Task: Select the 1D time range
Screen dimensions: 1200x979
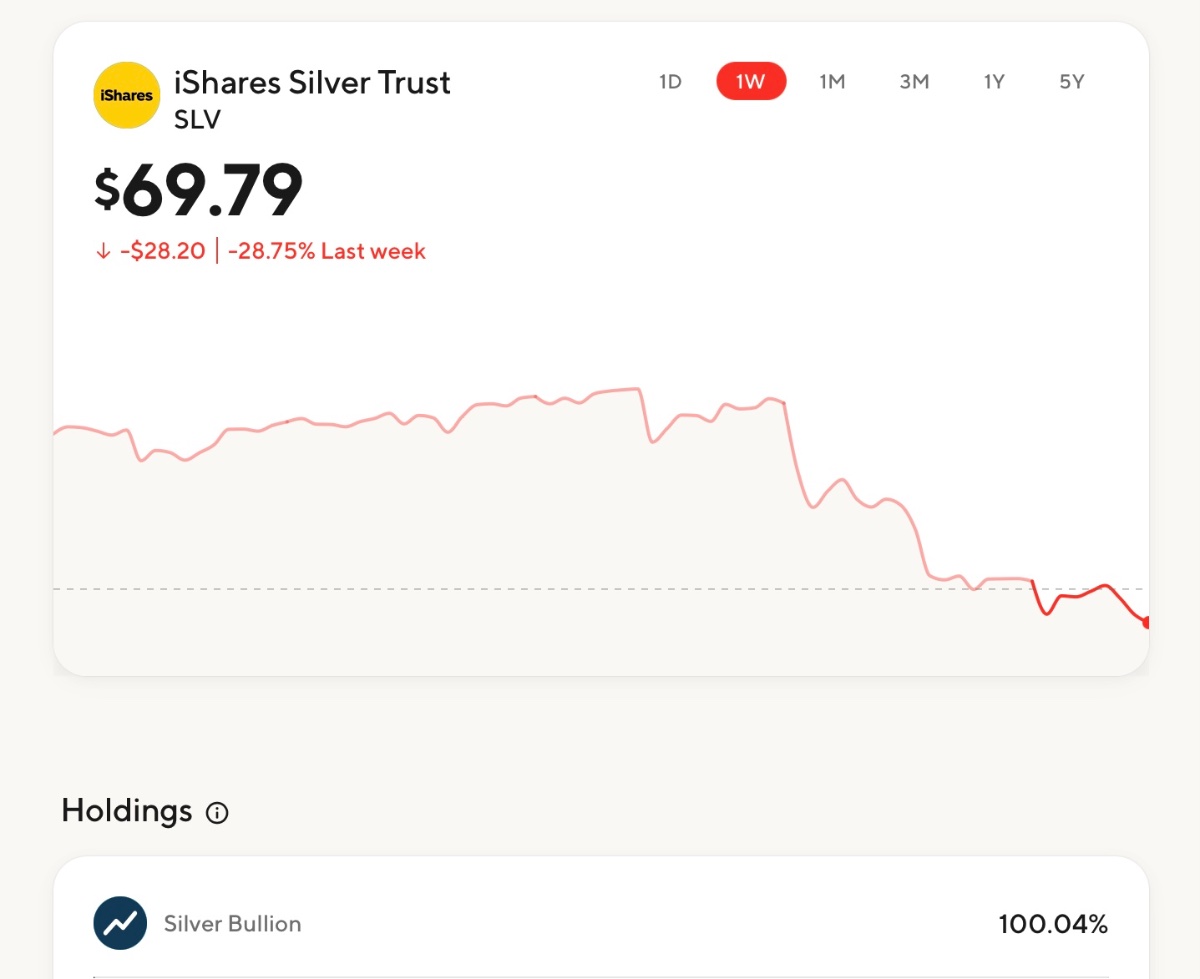Action: coord(670,82)
